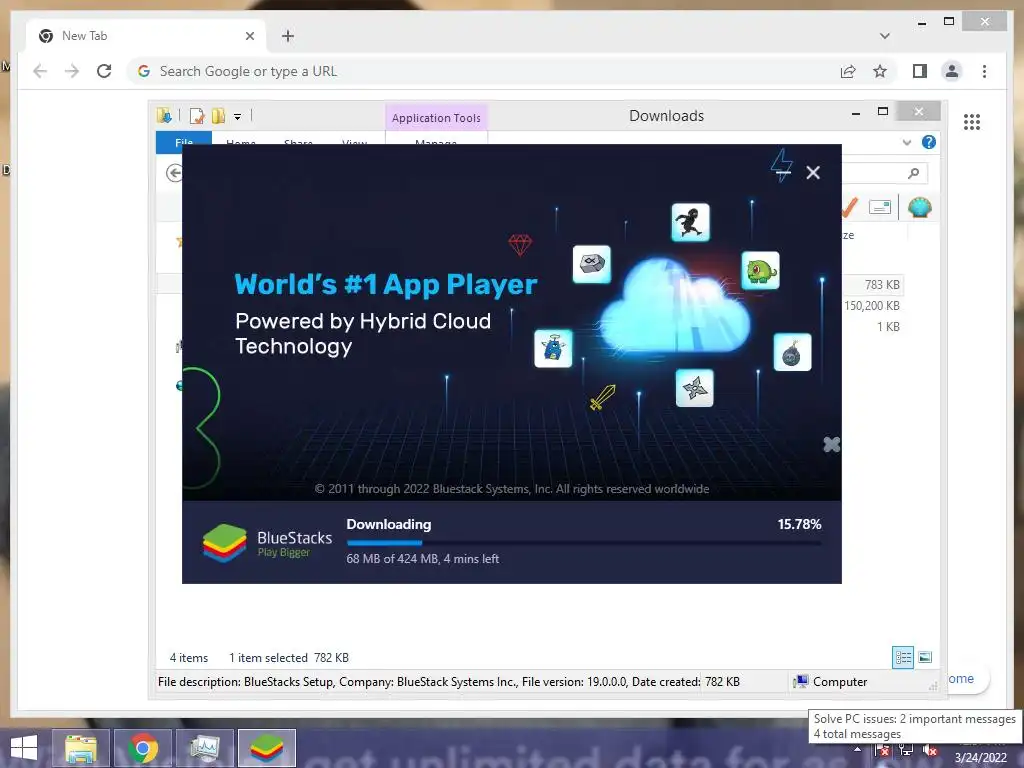Click the taskbar date 3/24/2022
This screenshot has width=1024, height=768.
click(981, 758)
